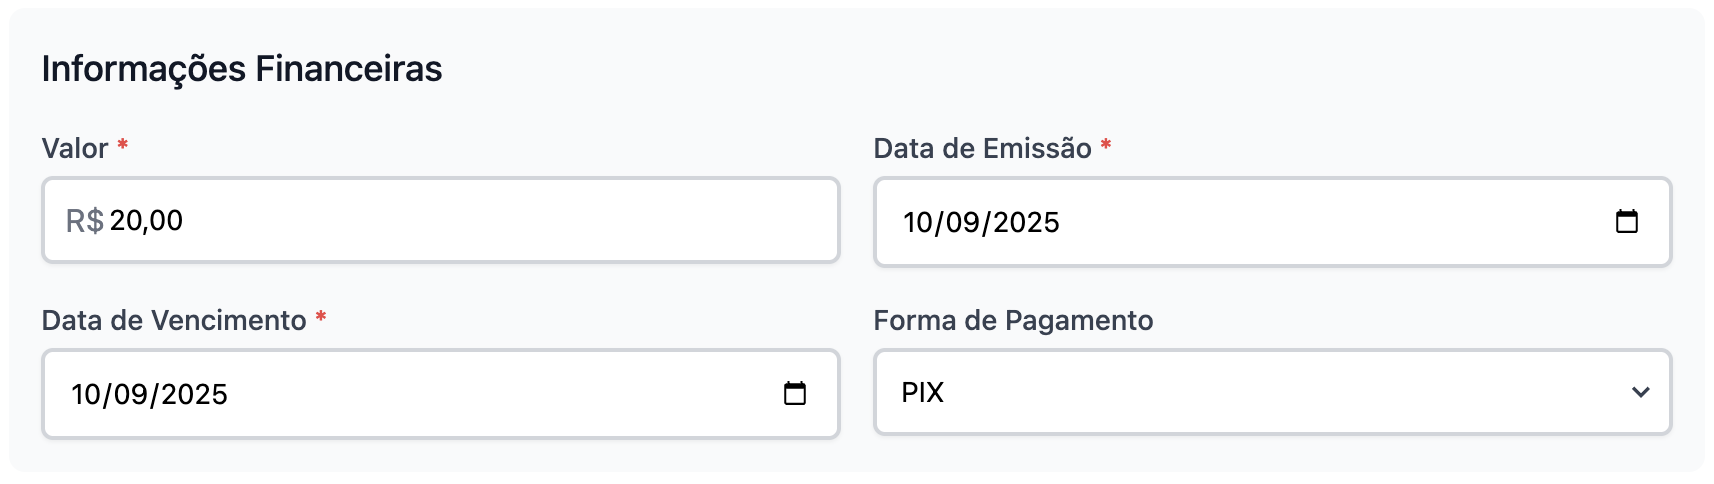
Task: Click the PIX option text in the payment select
Action: point(922,393)
